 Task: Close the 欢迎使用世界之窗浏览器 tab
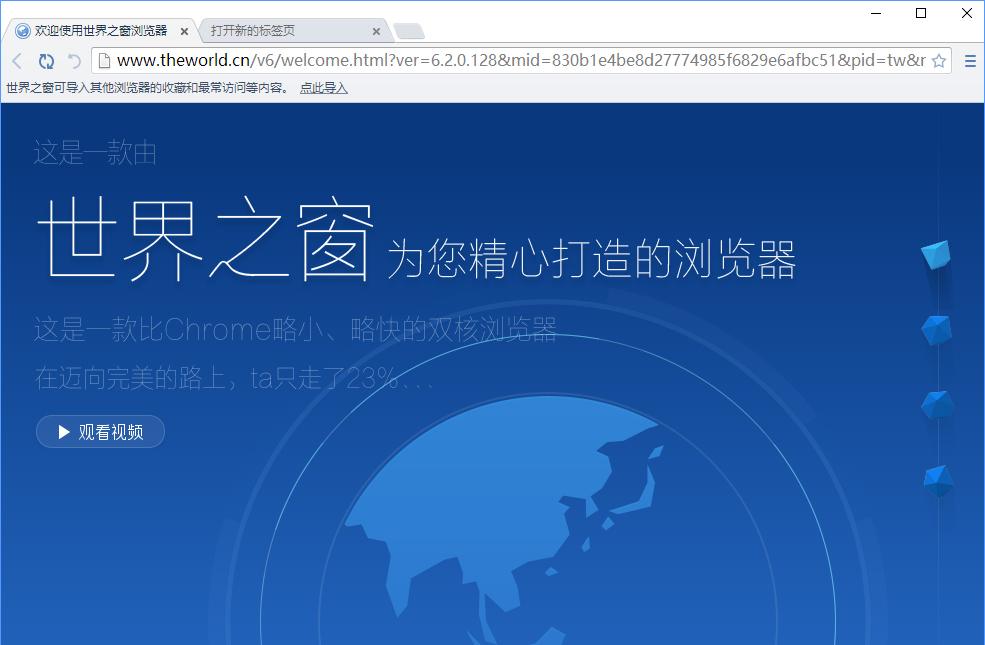[185, 31]
